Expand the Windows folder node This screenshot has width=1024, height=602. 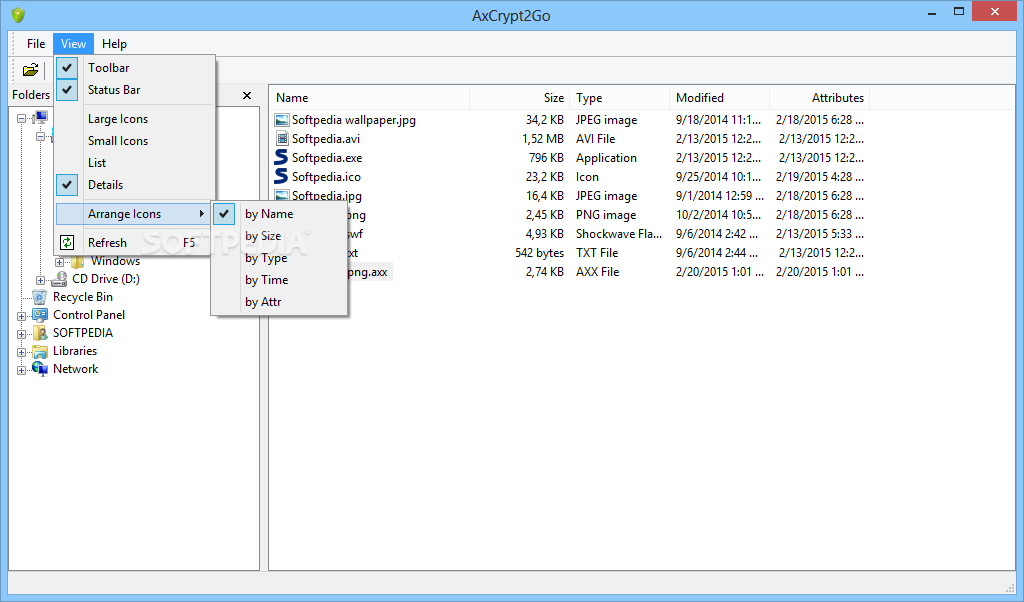[x=59, y=262]
